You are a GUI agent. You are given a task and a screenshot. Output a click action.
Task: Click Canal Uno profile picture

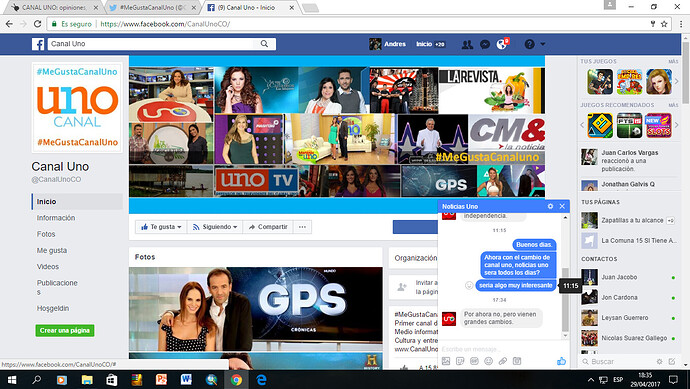pyautogui.click(x=77, y=107)
